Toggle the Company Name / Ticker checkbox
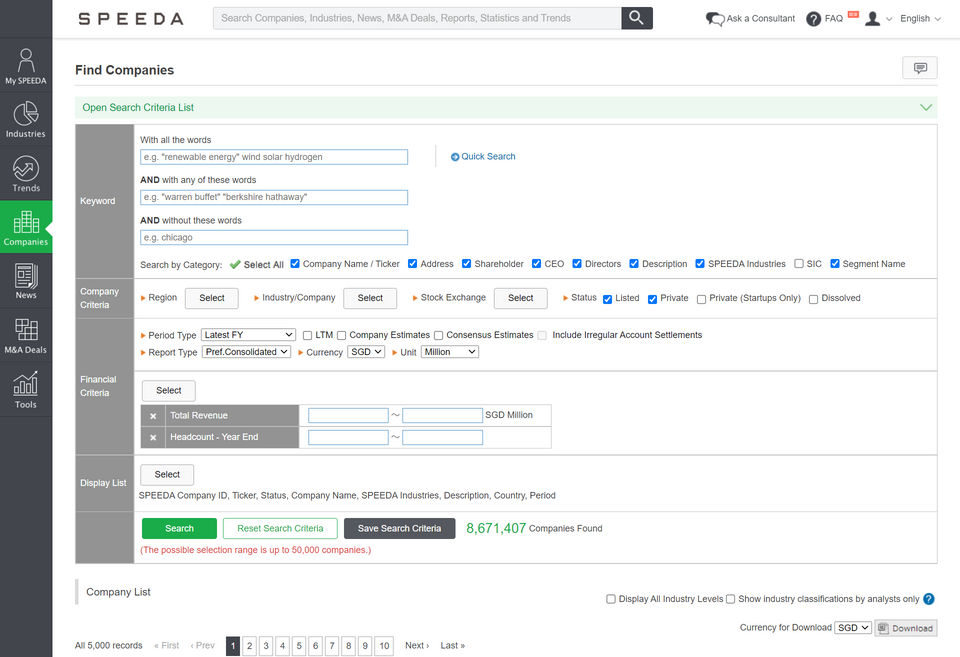The height and width of the screenshot is (657, 960). (x=295, y=264)
